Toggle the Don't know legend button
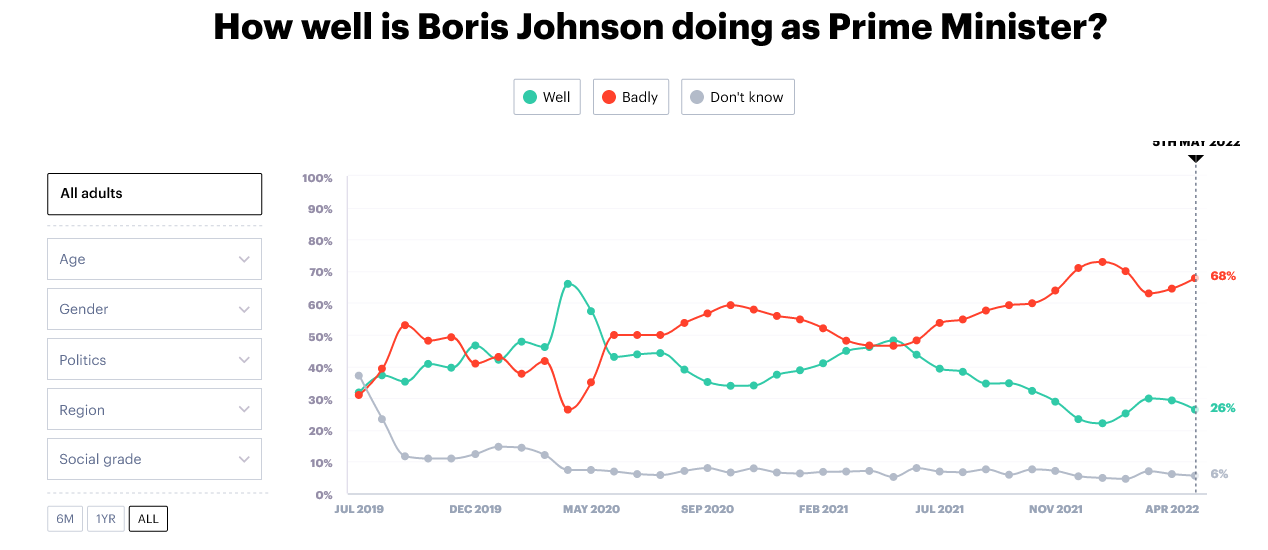 coord(738,97)
